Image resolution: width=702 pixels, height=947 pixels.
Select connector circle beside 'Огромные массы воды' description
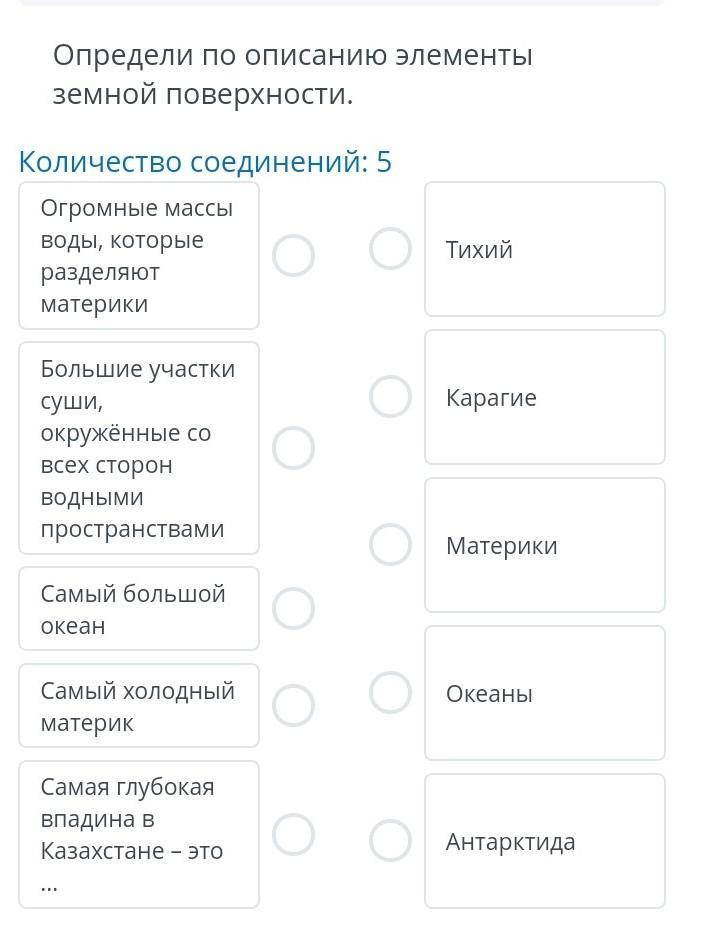point(293,256)
